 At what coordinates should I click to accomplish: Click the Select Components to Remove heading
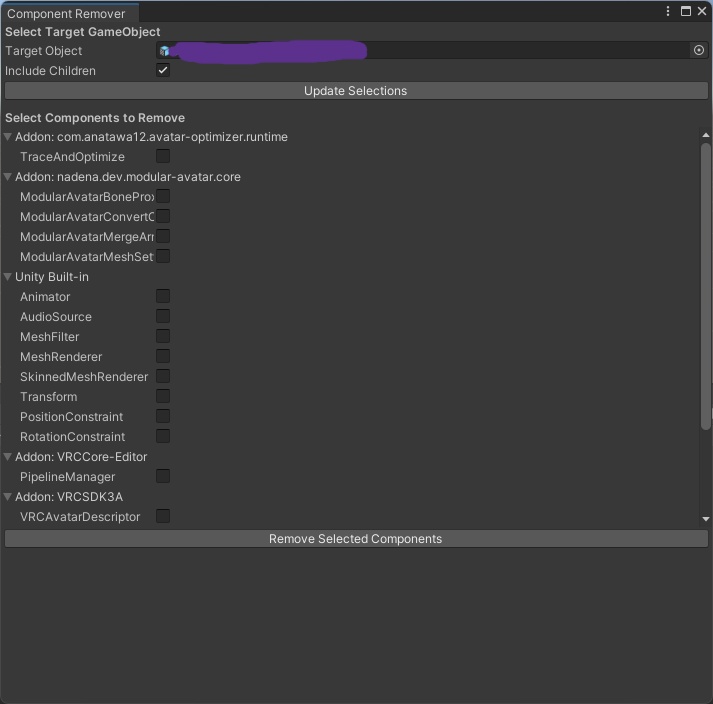[x=95, y=118]
